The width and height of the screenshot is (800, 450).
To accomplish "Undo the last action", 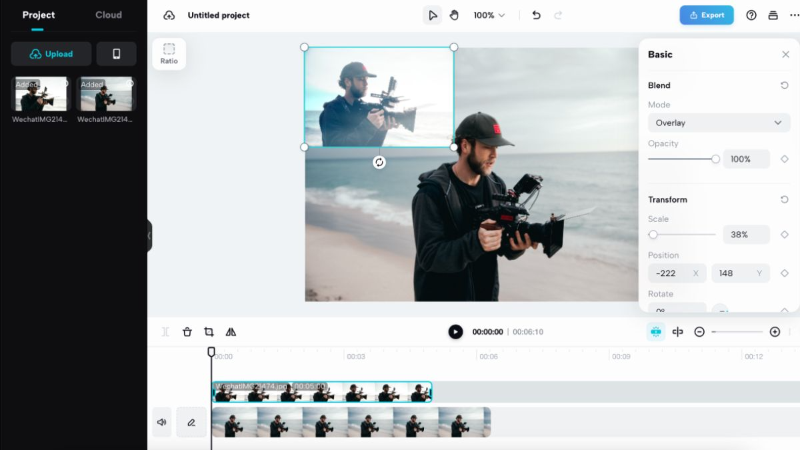I will coord(536,15).
